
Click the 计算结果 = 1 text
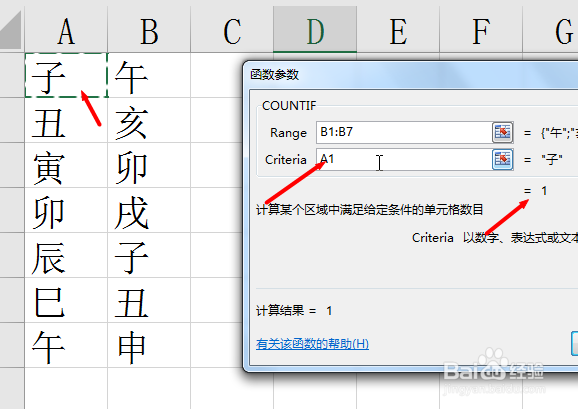coord(294,311)
